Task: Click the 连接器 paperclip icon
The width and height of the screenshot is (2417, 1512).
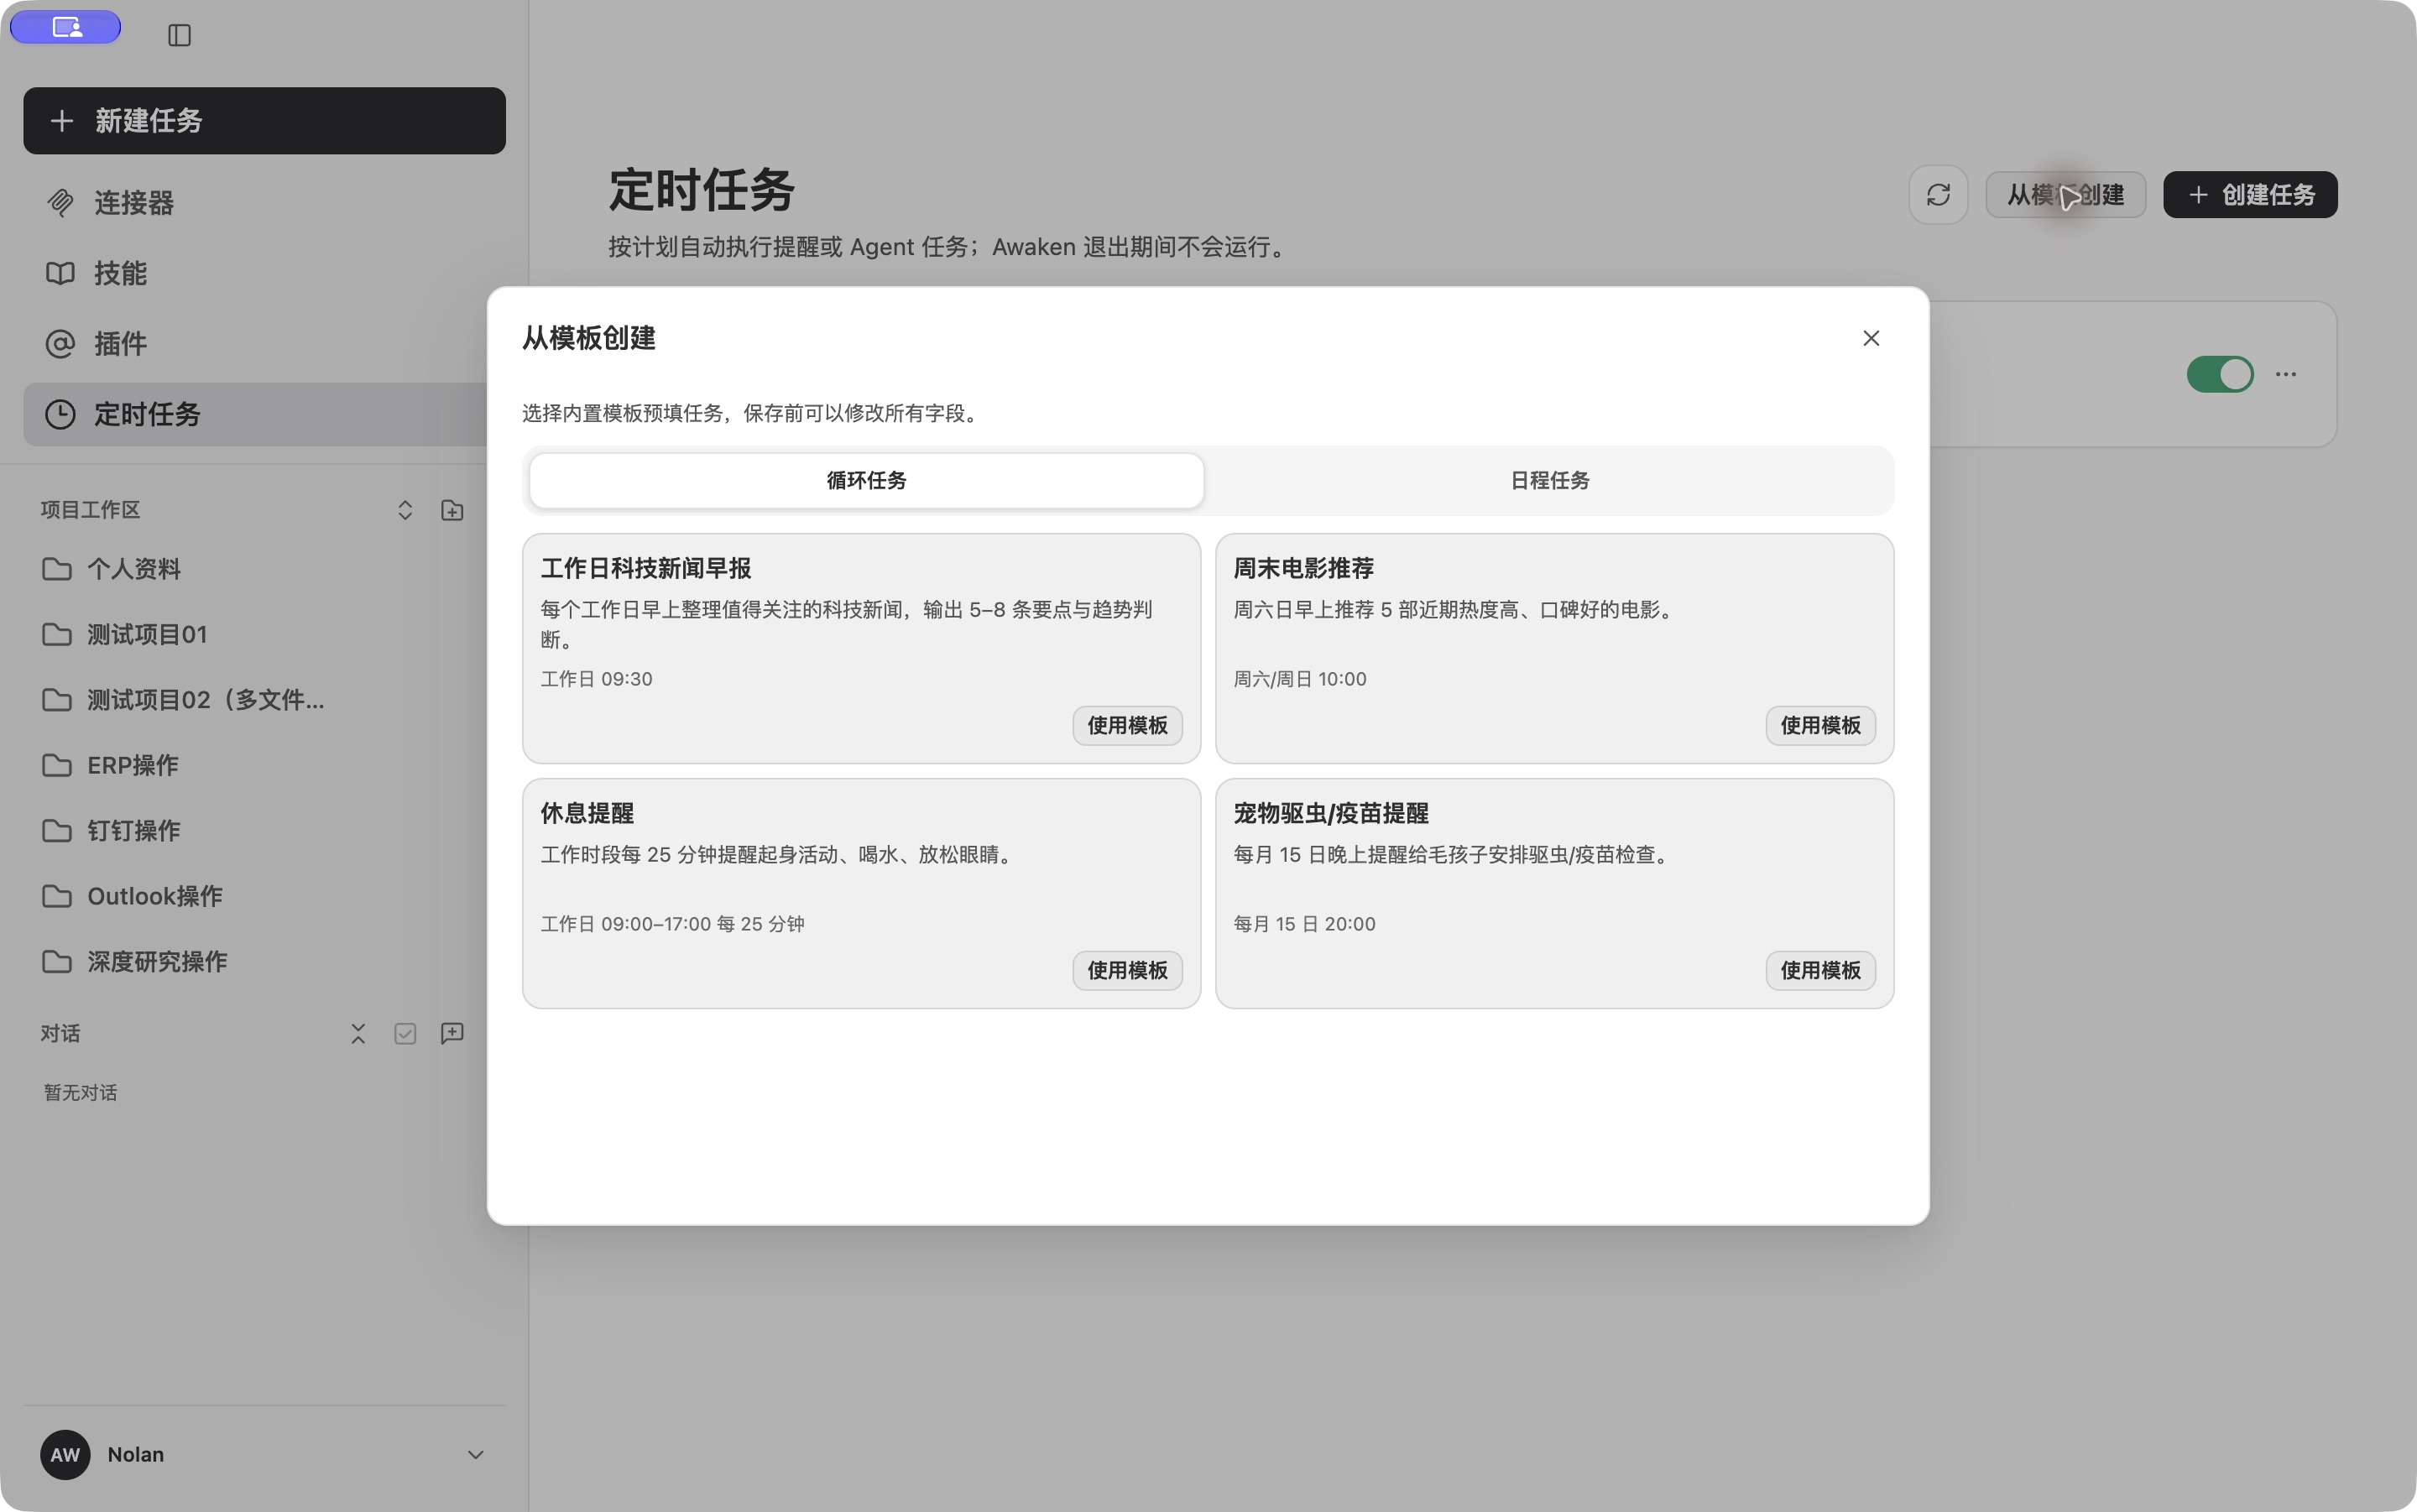Action: 60,203
